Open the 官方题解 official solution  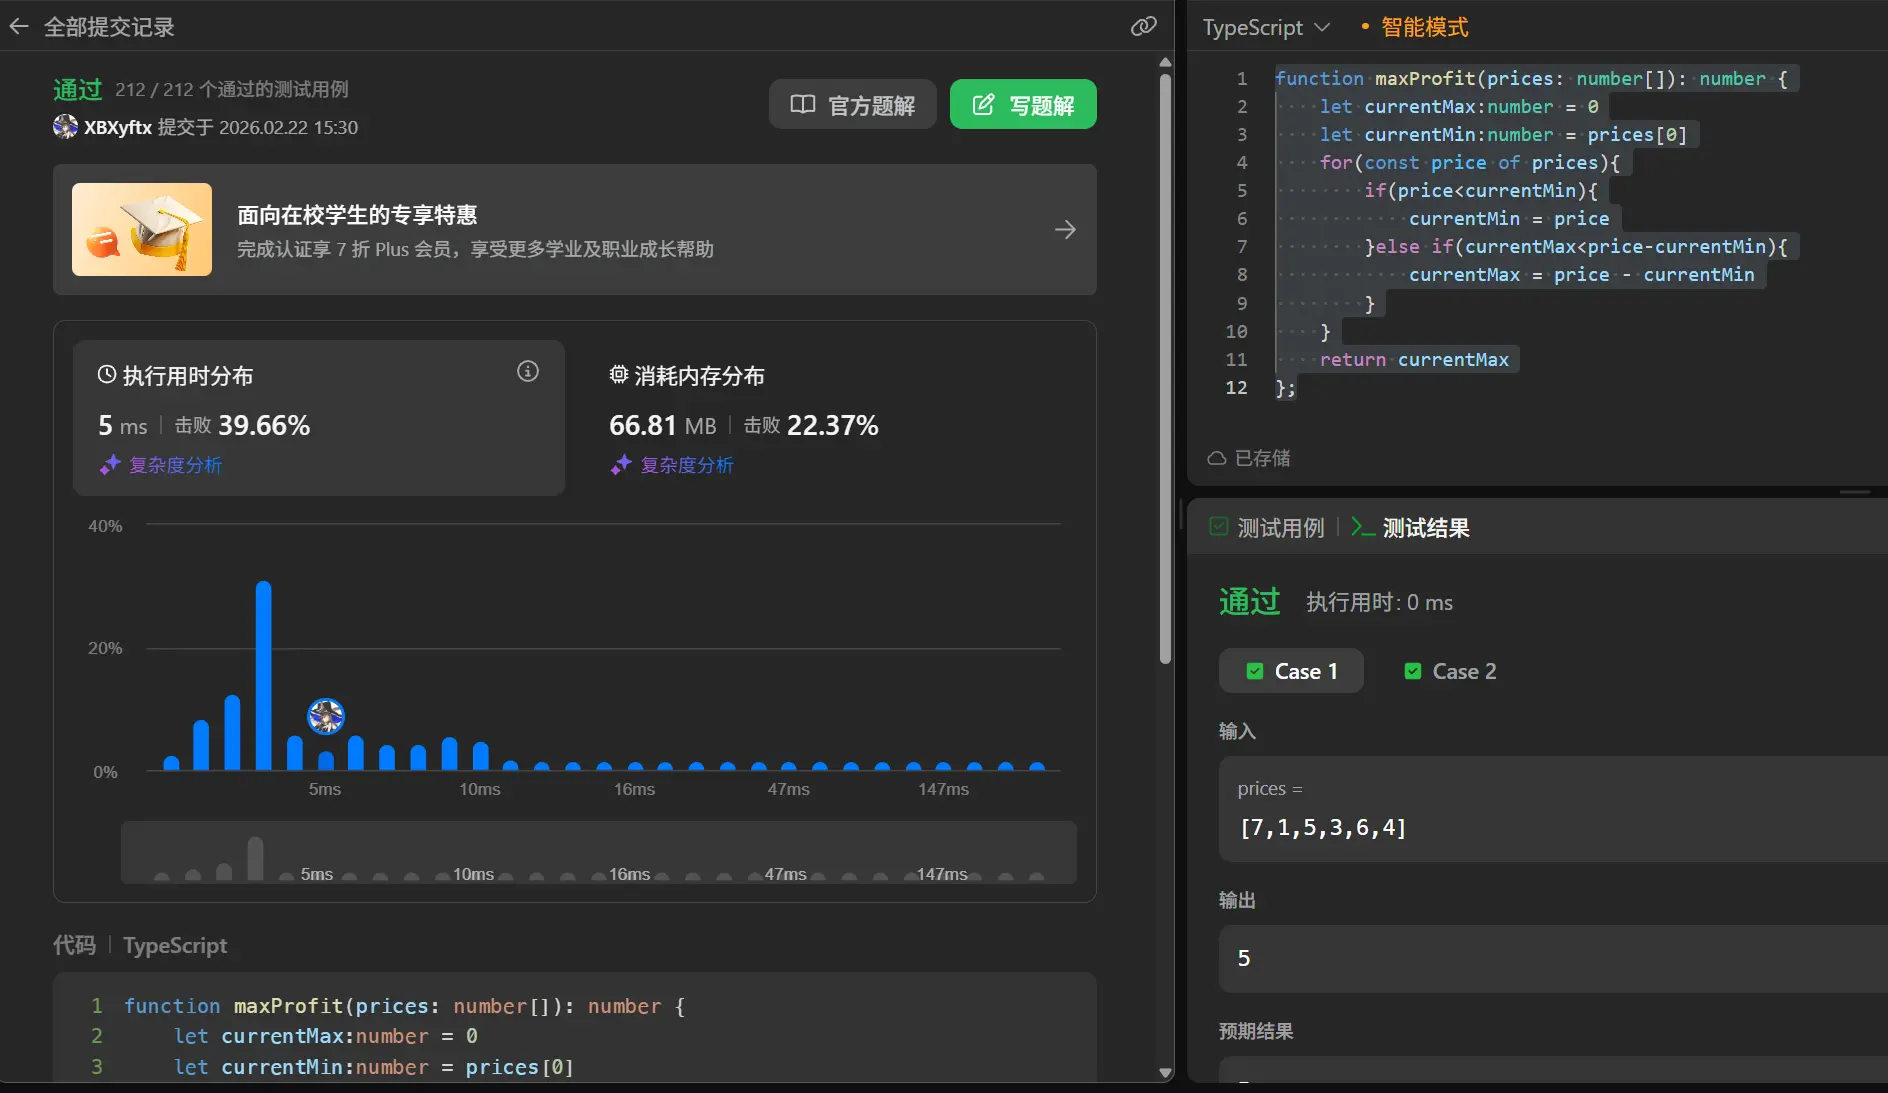852,105
